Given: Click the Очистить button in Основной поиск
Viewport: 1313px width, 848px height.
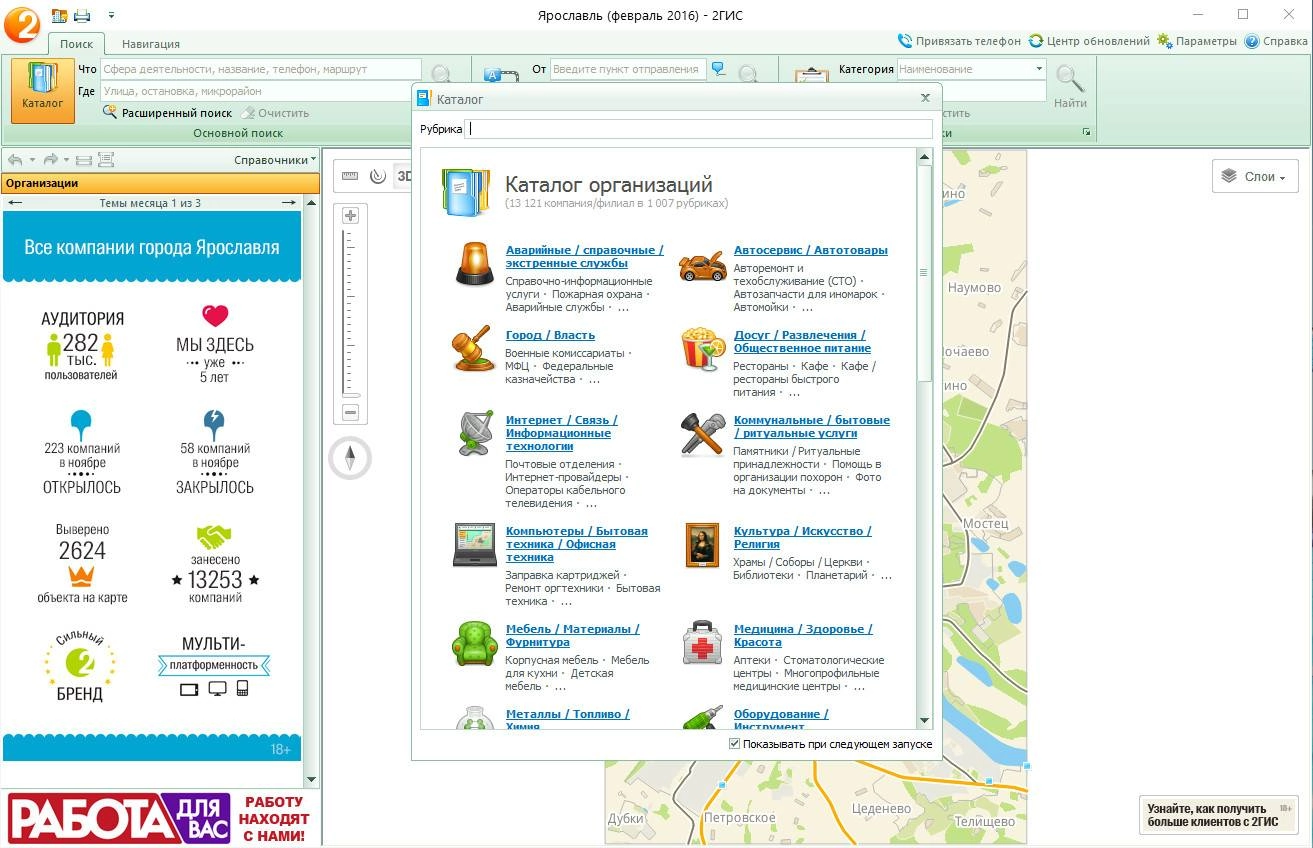Looking at the screenshot, I should tap(276, 113).
